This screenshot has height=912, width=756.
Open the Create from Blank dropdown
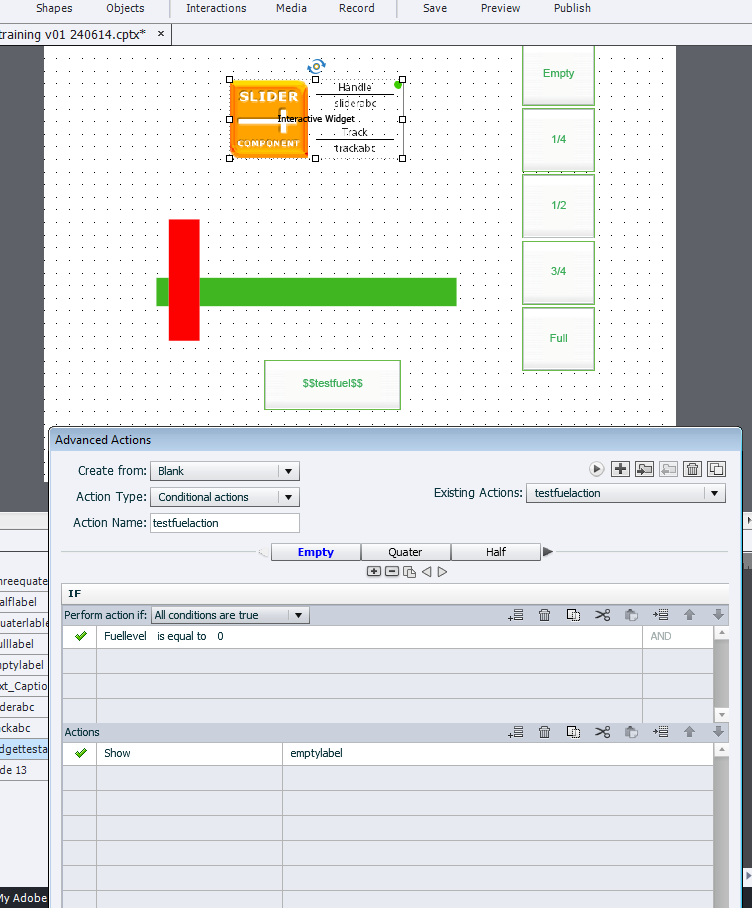[x=226, y=473]
